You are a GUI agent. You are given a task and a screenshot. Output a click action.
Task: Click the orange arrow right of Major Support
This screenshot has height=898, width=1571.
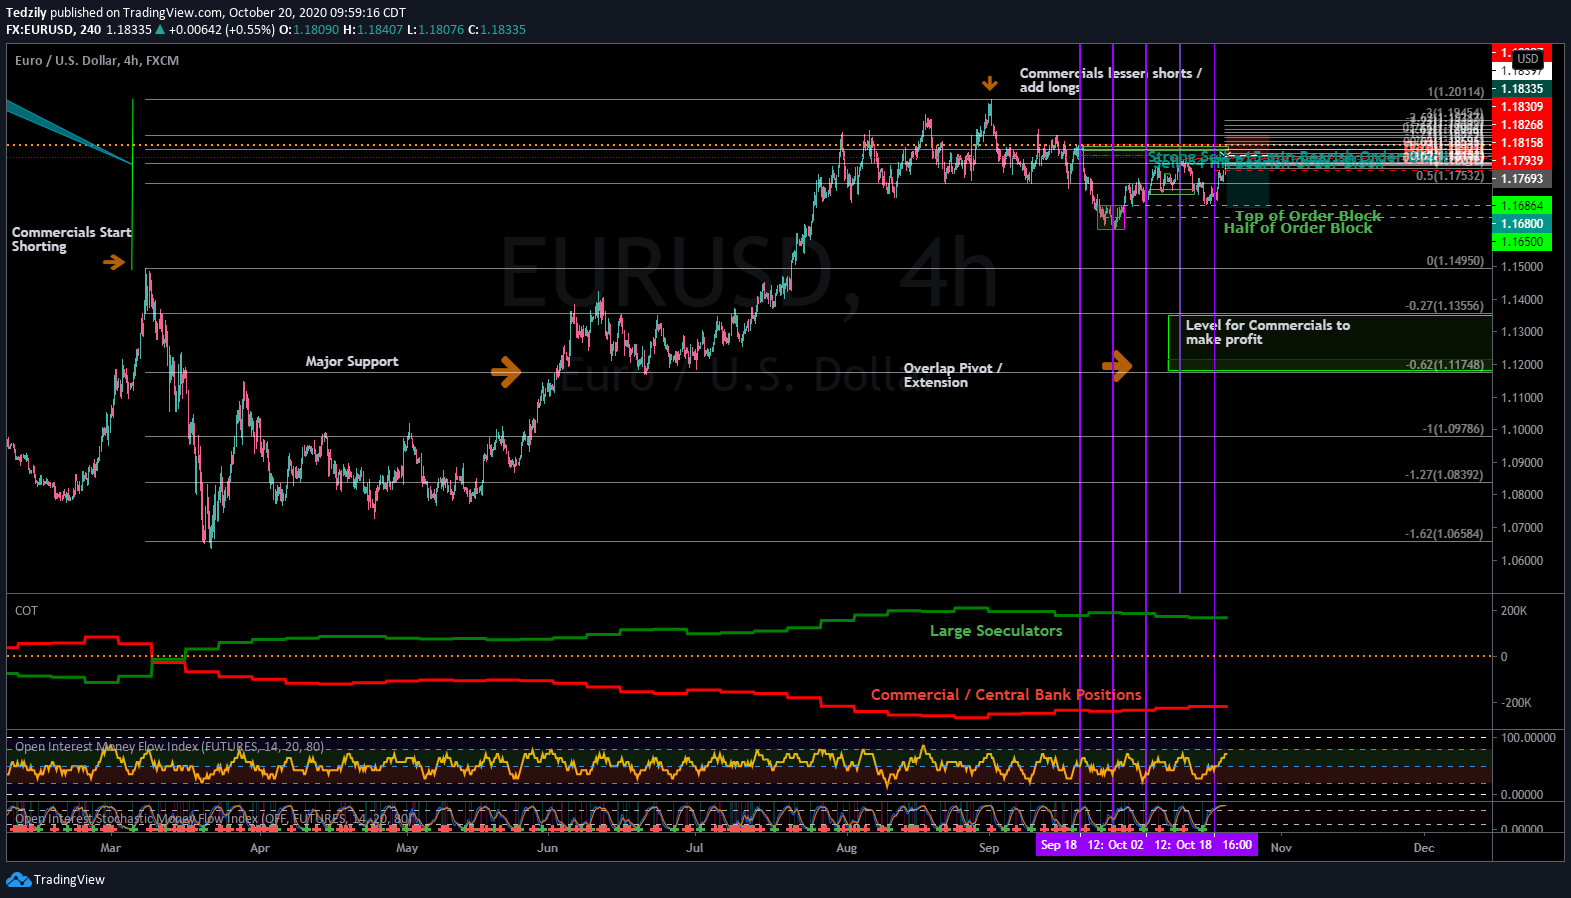[x=507, y=372]
